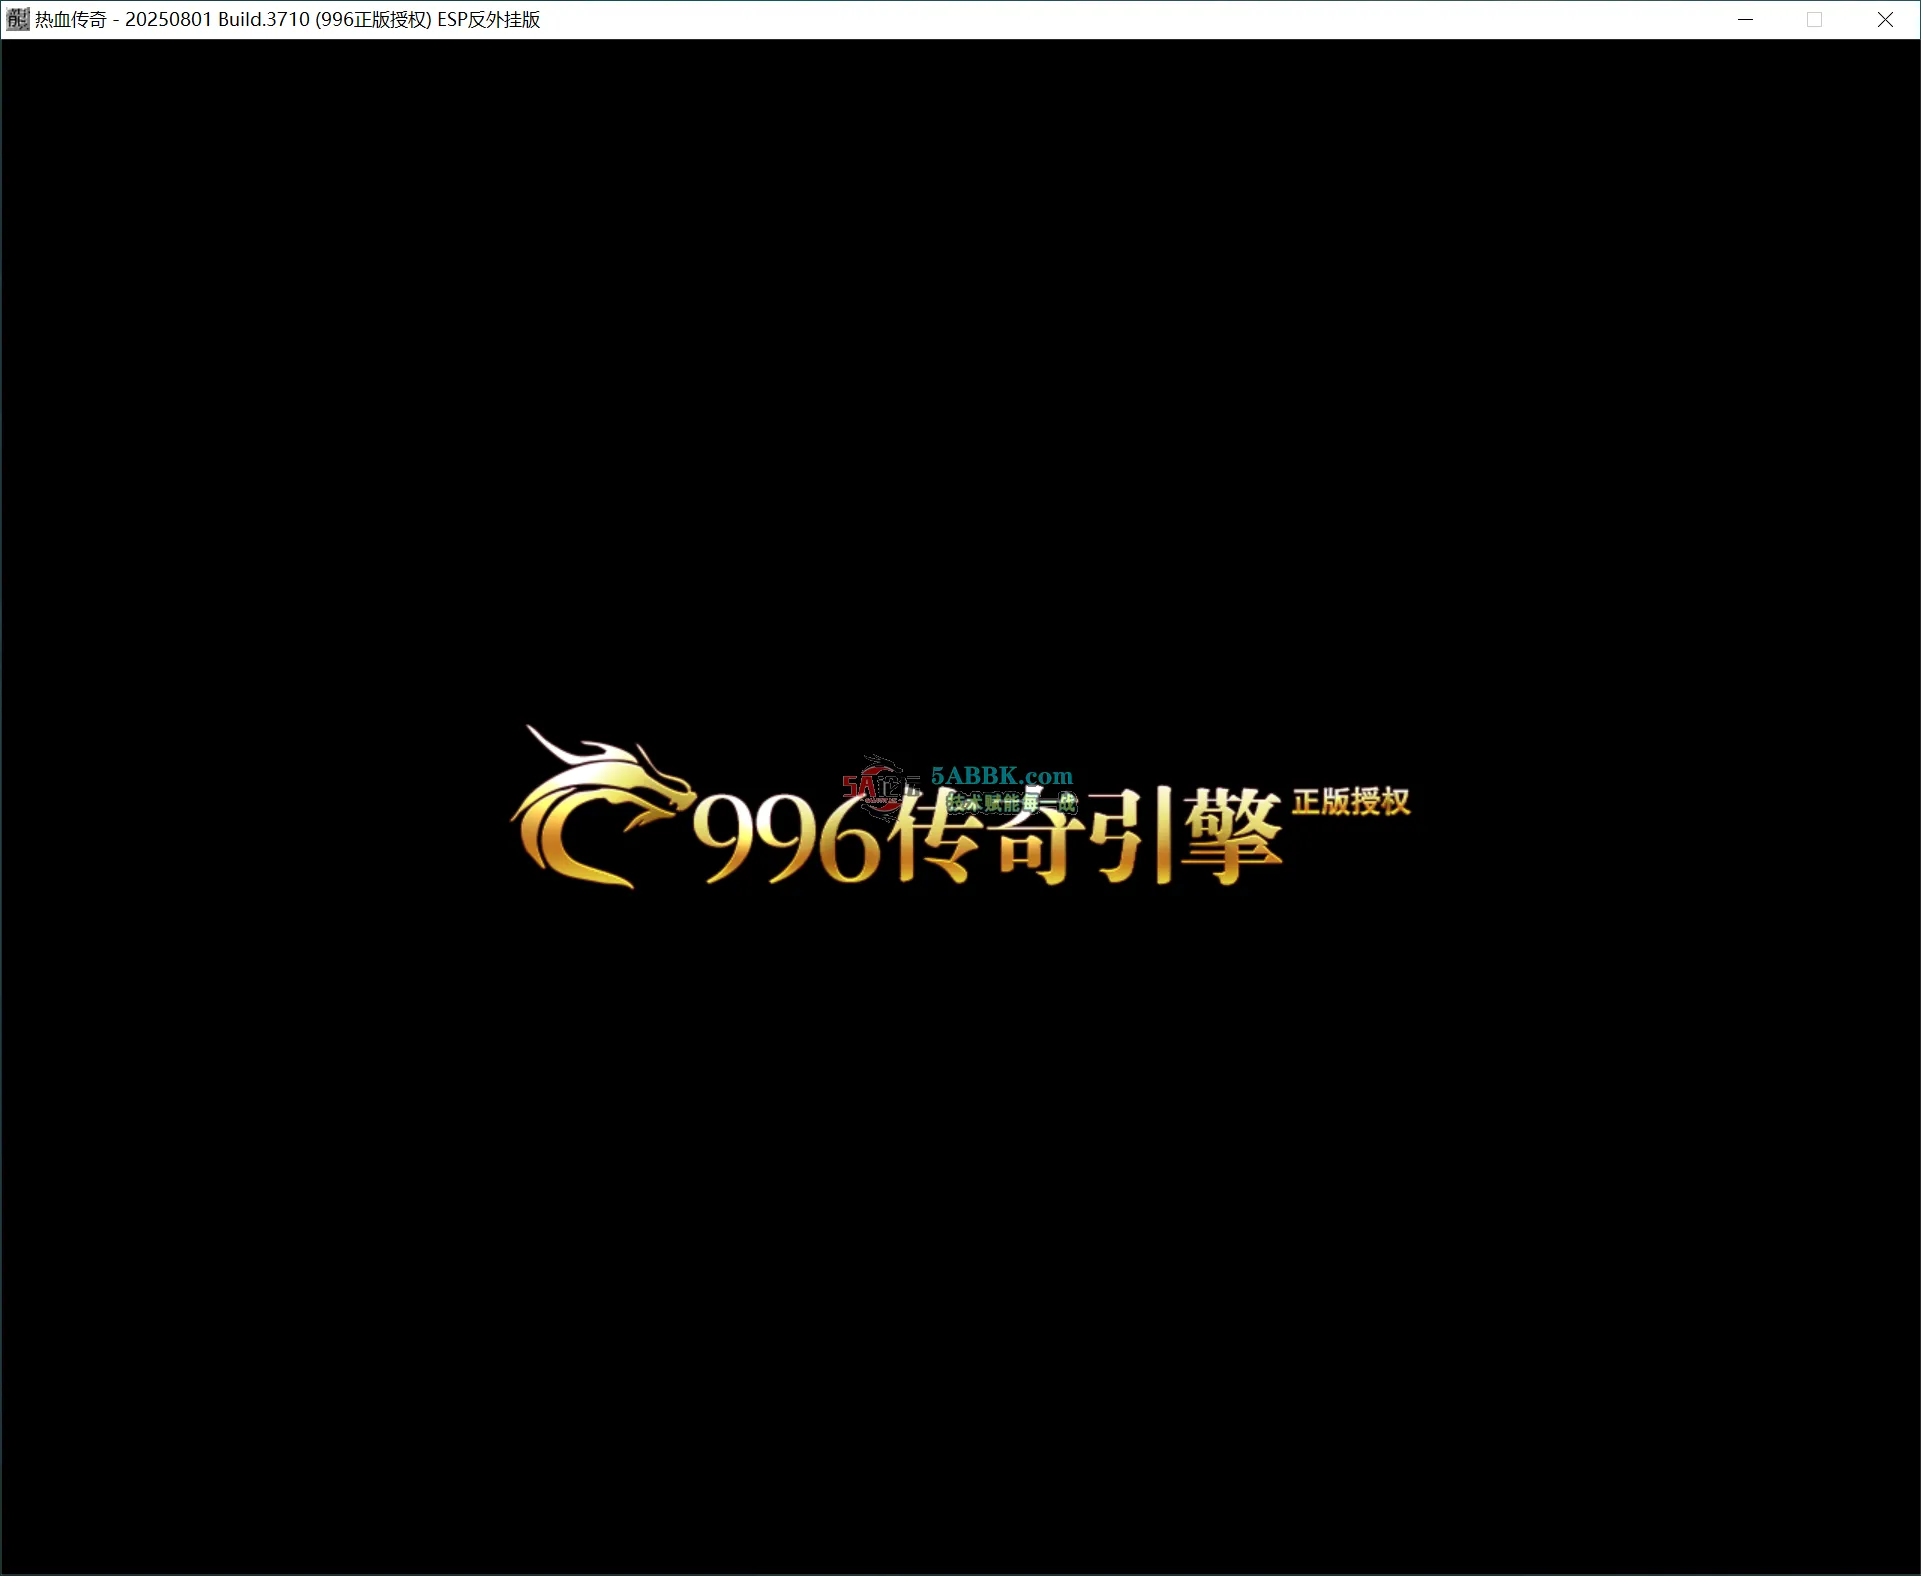Image resolution: width=1921 pixels, height=1576 pixels.
Task: Click the green 技术赋能每一战 slogan
Action: (x=1012, y=803)
